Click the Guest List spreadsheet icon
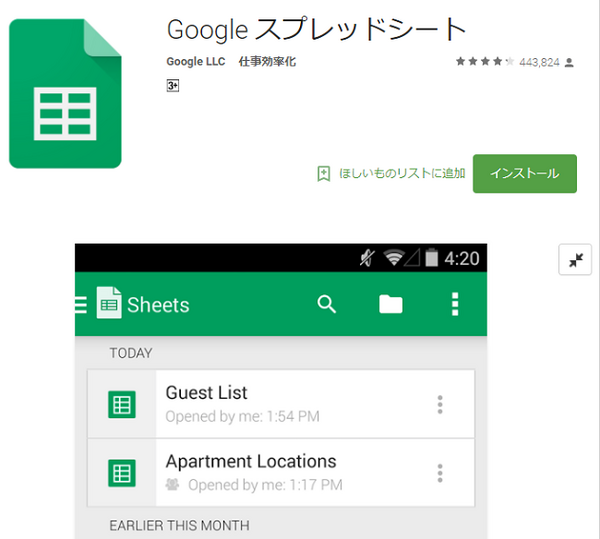Screen dimensions: 600x539 tap(122, 404)
